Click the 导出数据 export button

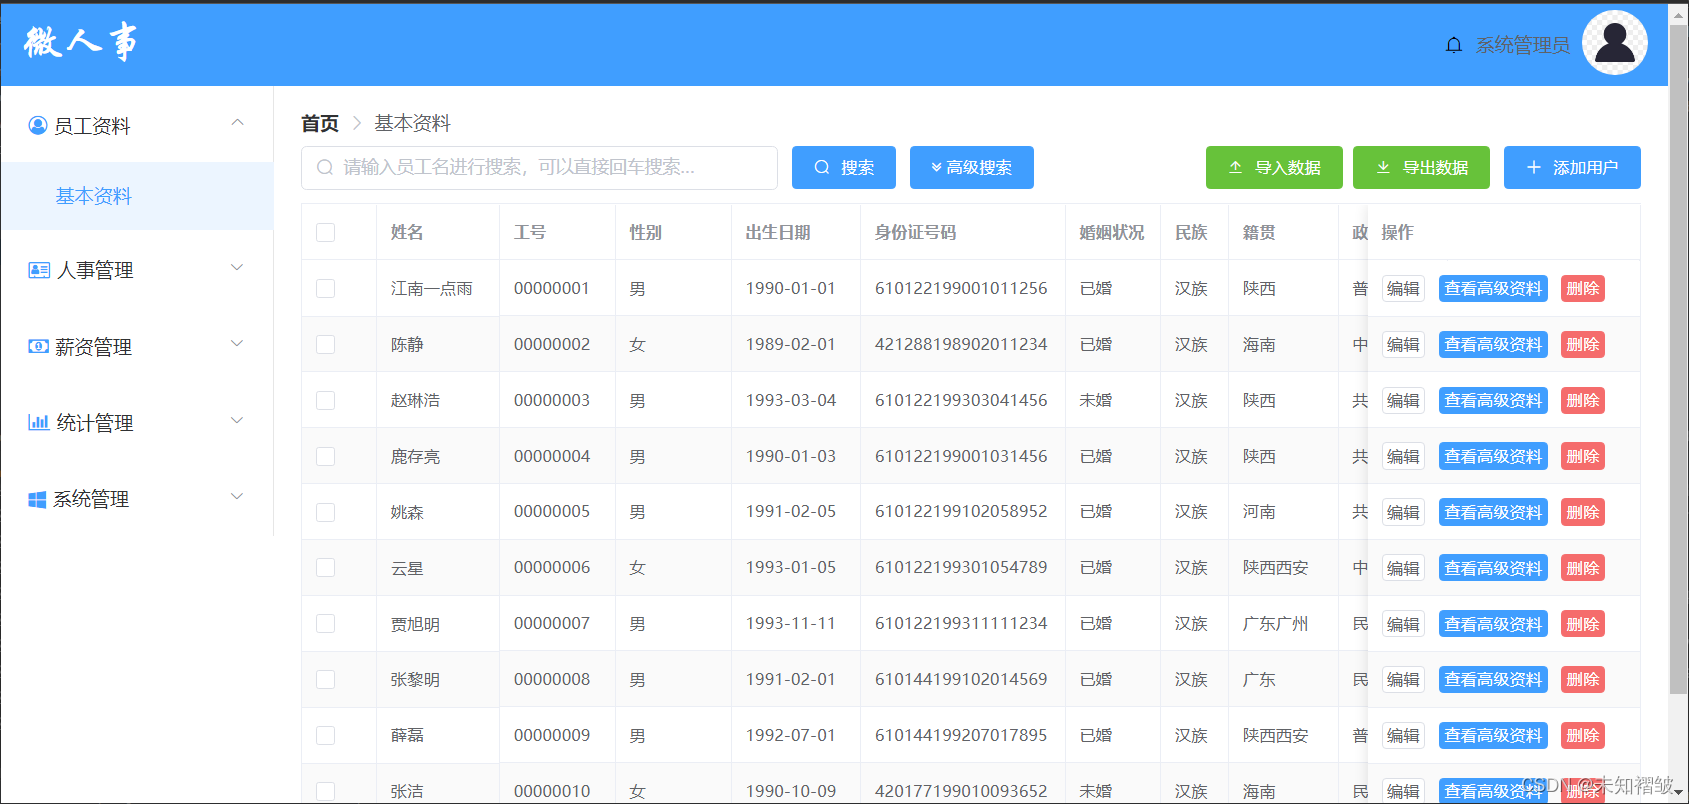1421,167
